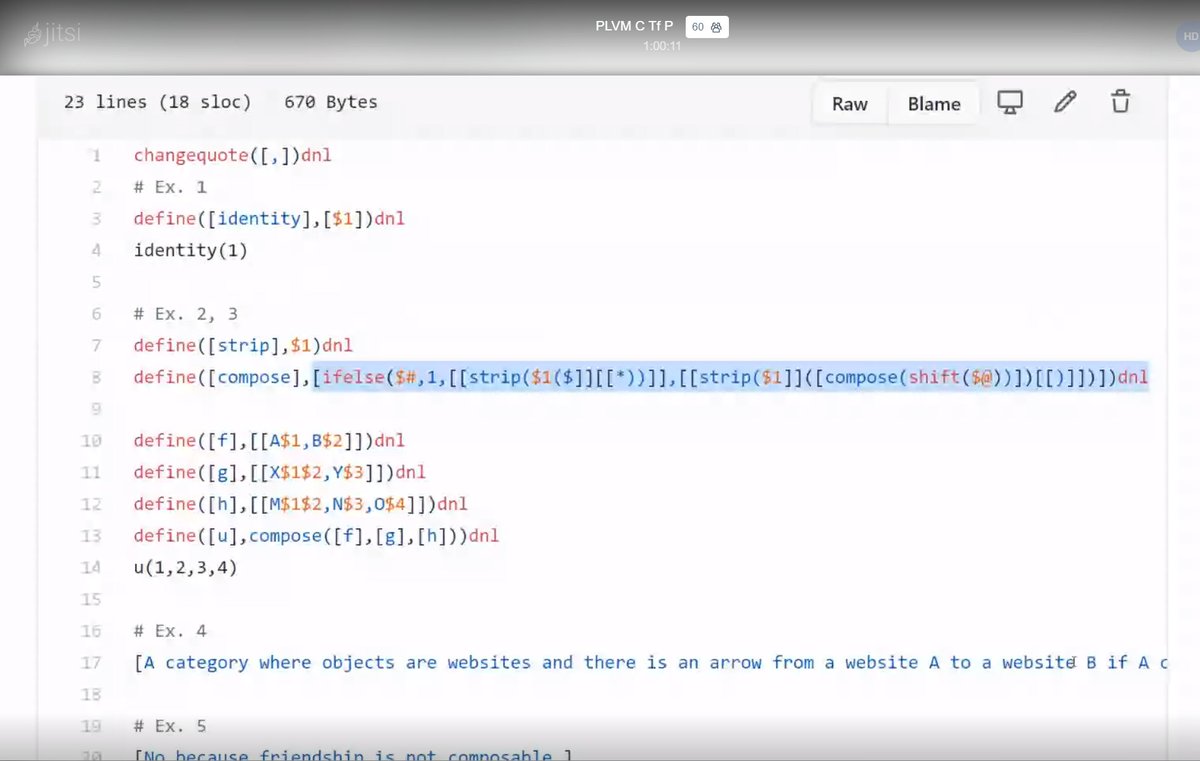Image resolution: width=1200 pixels, height=761 pixels.
Task: Click line number 3
Action: coord(97,218)
